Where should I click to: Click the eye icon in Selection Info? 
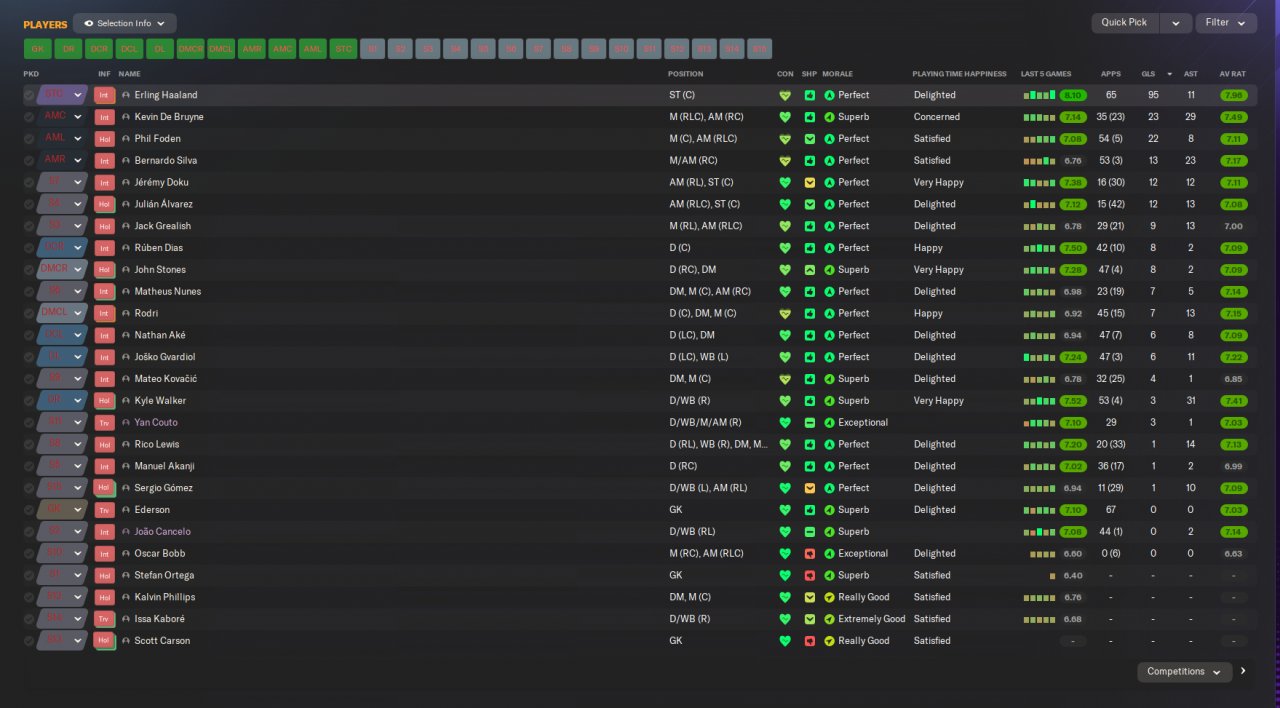tap(89, 23)
